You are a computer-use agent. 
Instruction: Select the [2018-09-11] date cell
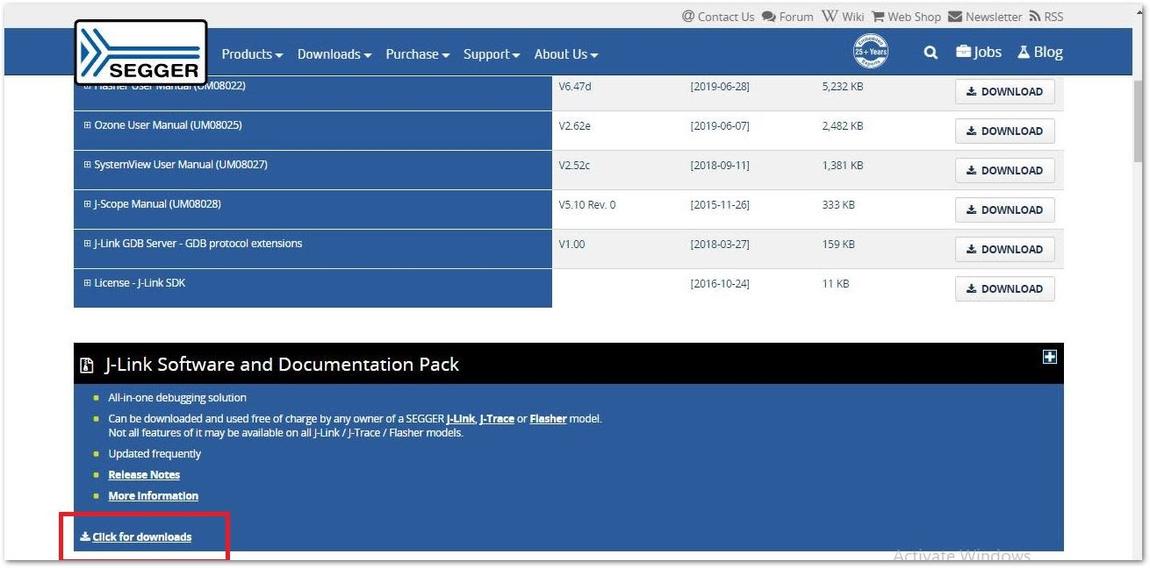tap(719, 166)
